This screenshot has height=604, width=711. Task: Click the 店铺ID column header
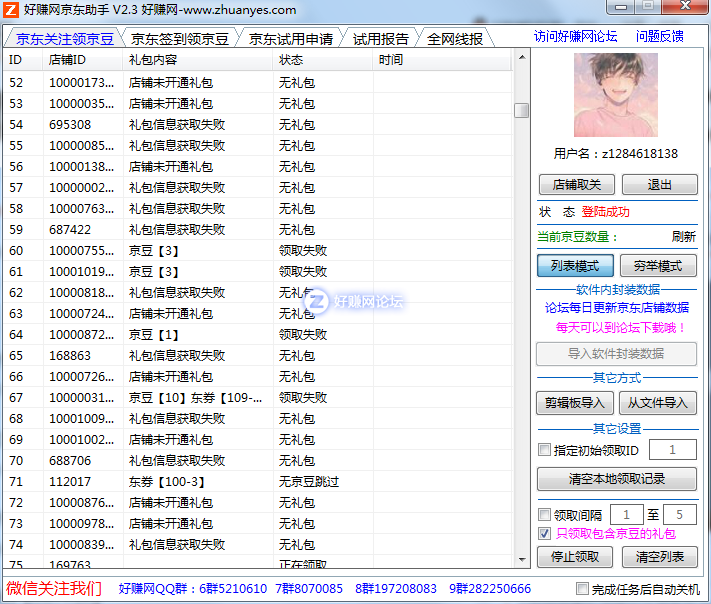point(83,59)
